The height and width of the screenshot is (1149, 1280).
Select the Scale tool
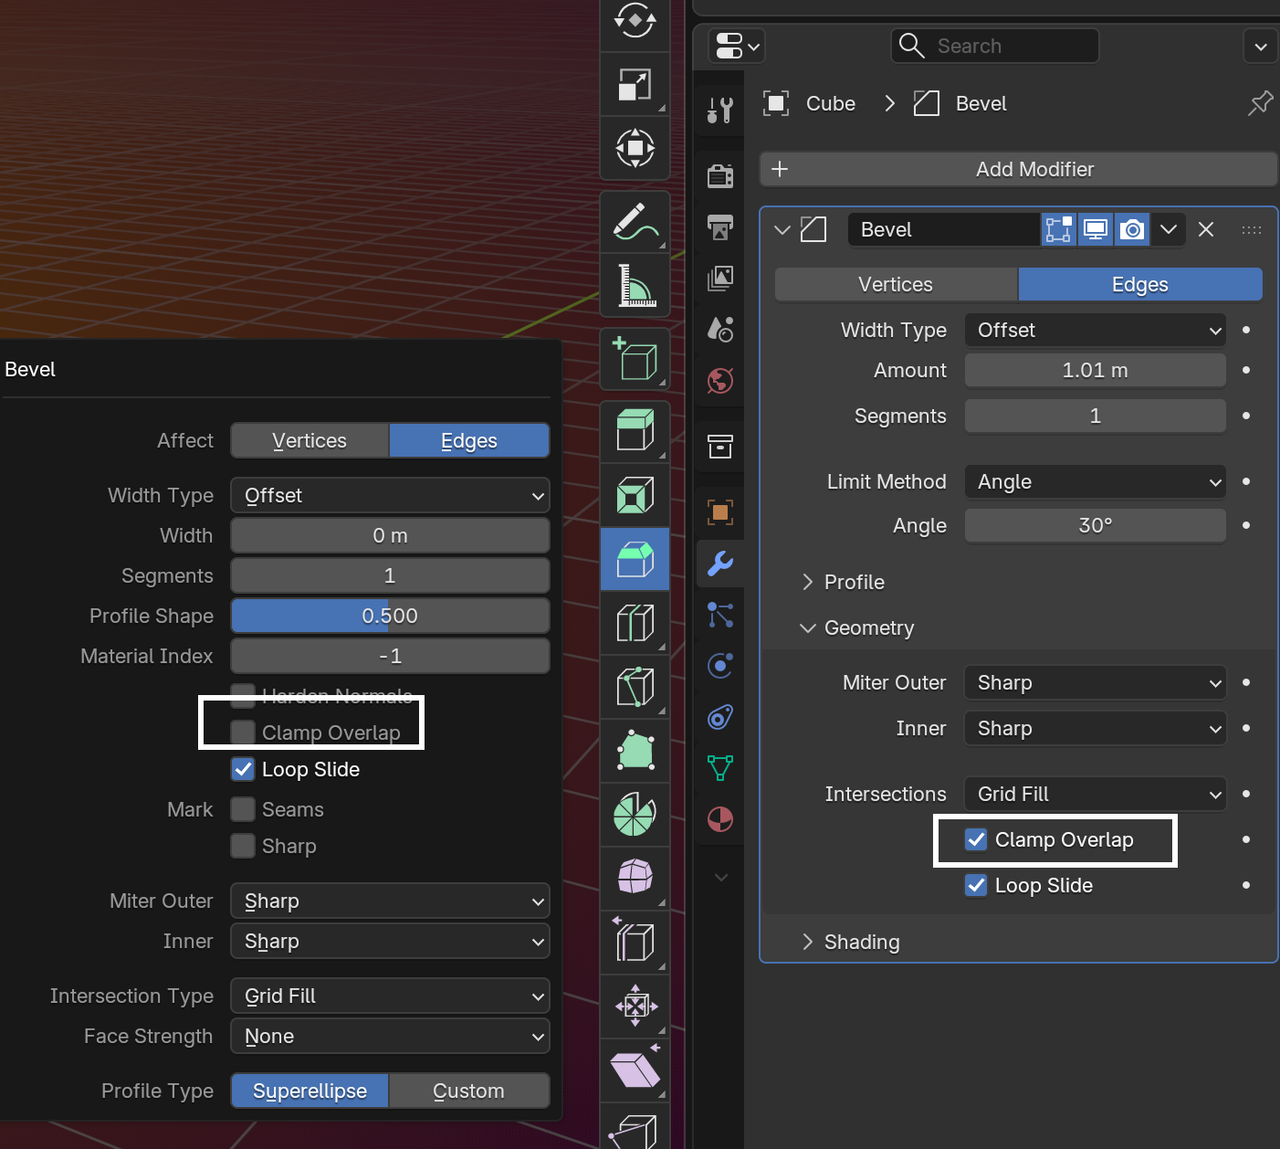[635, 85]
